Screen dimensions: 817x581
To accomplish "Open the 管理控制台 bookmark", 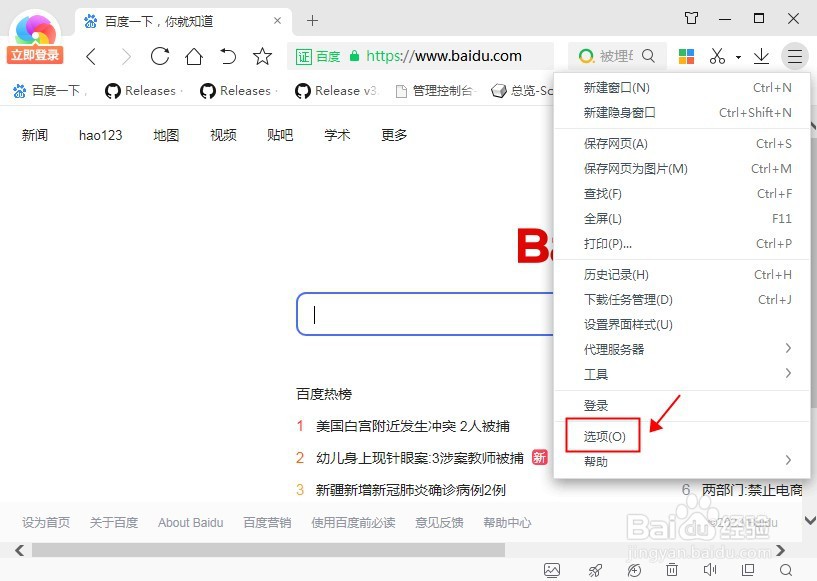I will click(x=437, y=91).
